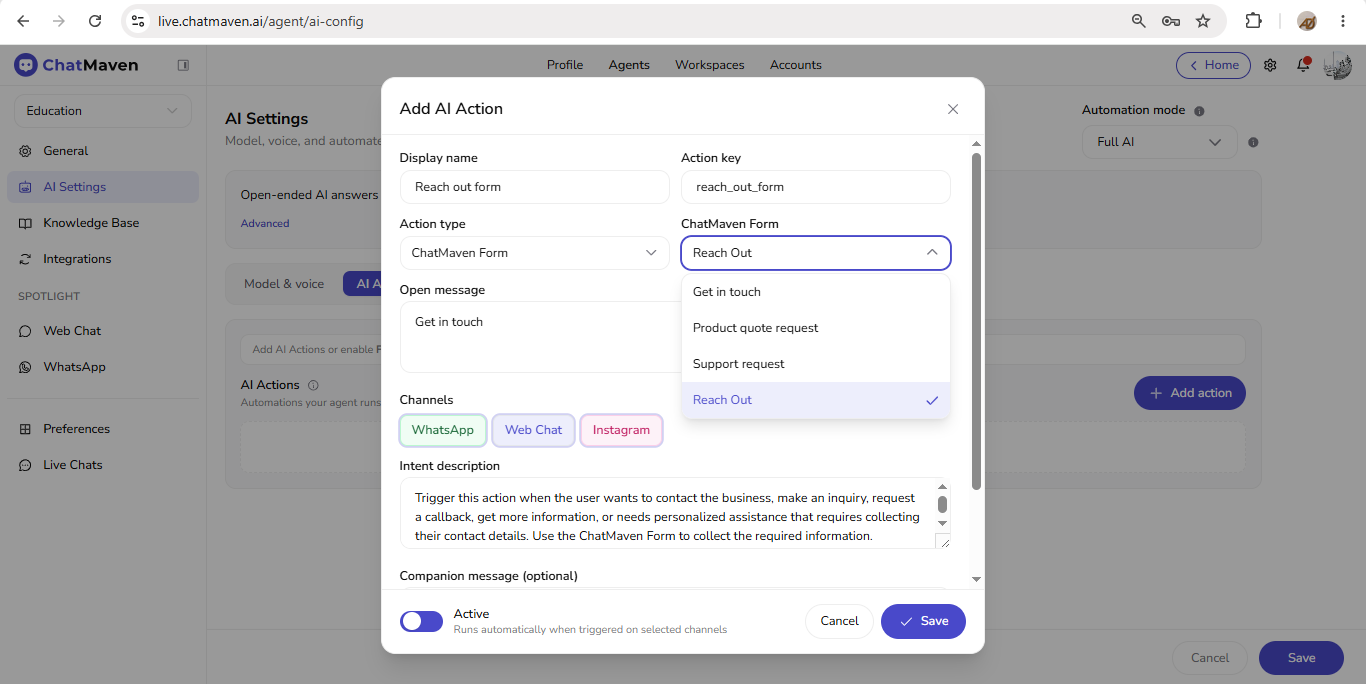Click the Open message text area
The width and height of the screenshot is (1366, 684).
point(540,338)
